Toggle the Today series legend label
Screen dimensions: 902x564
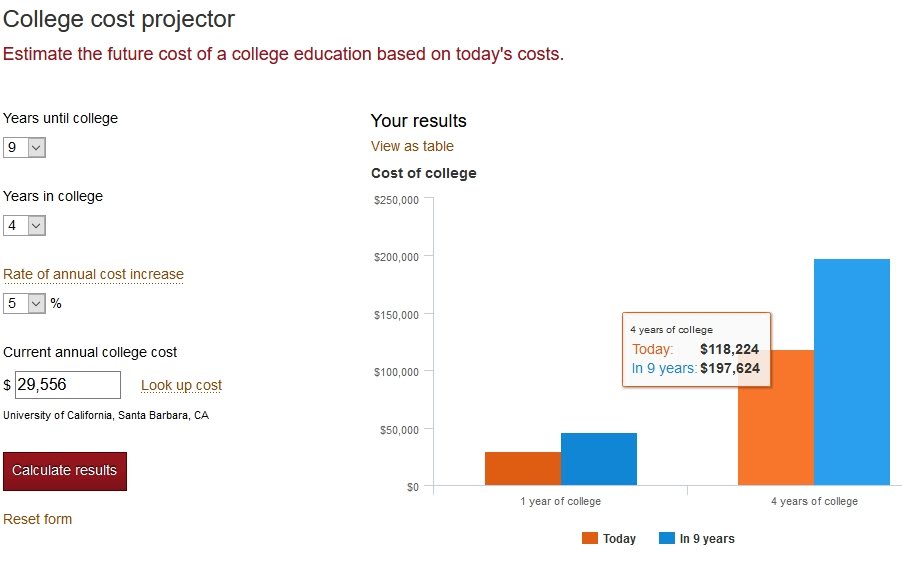619,539
